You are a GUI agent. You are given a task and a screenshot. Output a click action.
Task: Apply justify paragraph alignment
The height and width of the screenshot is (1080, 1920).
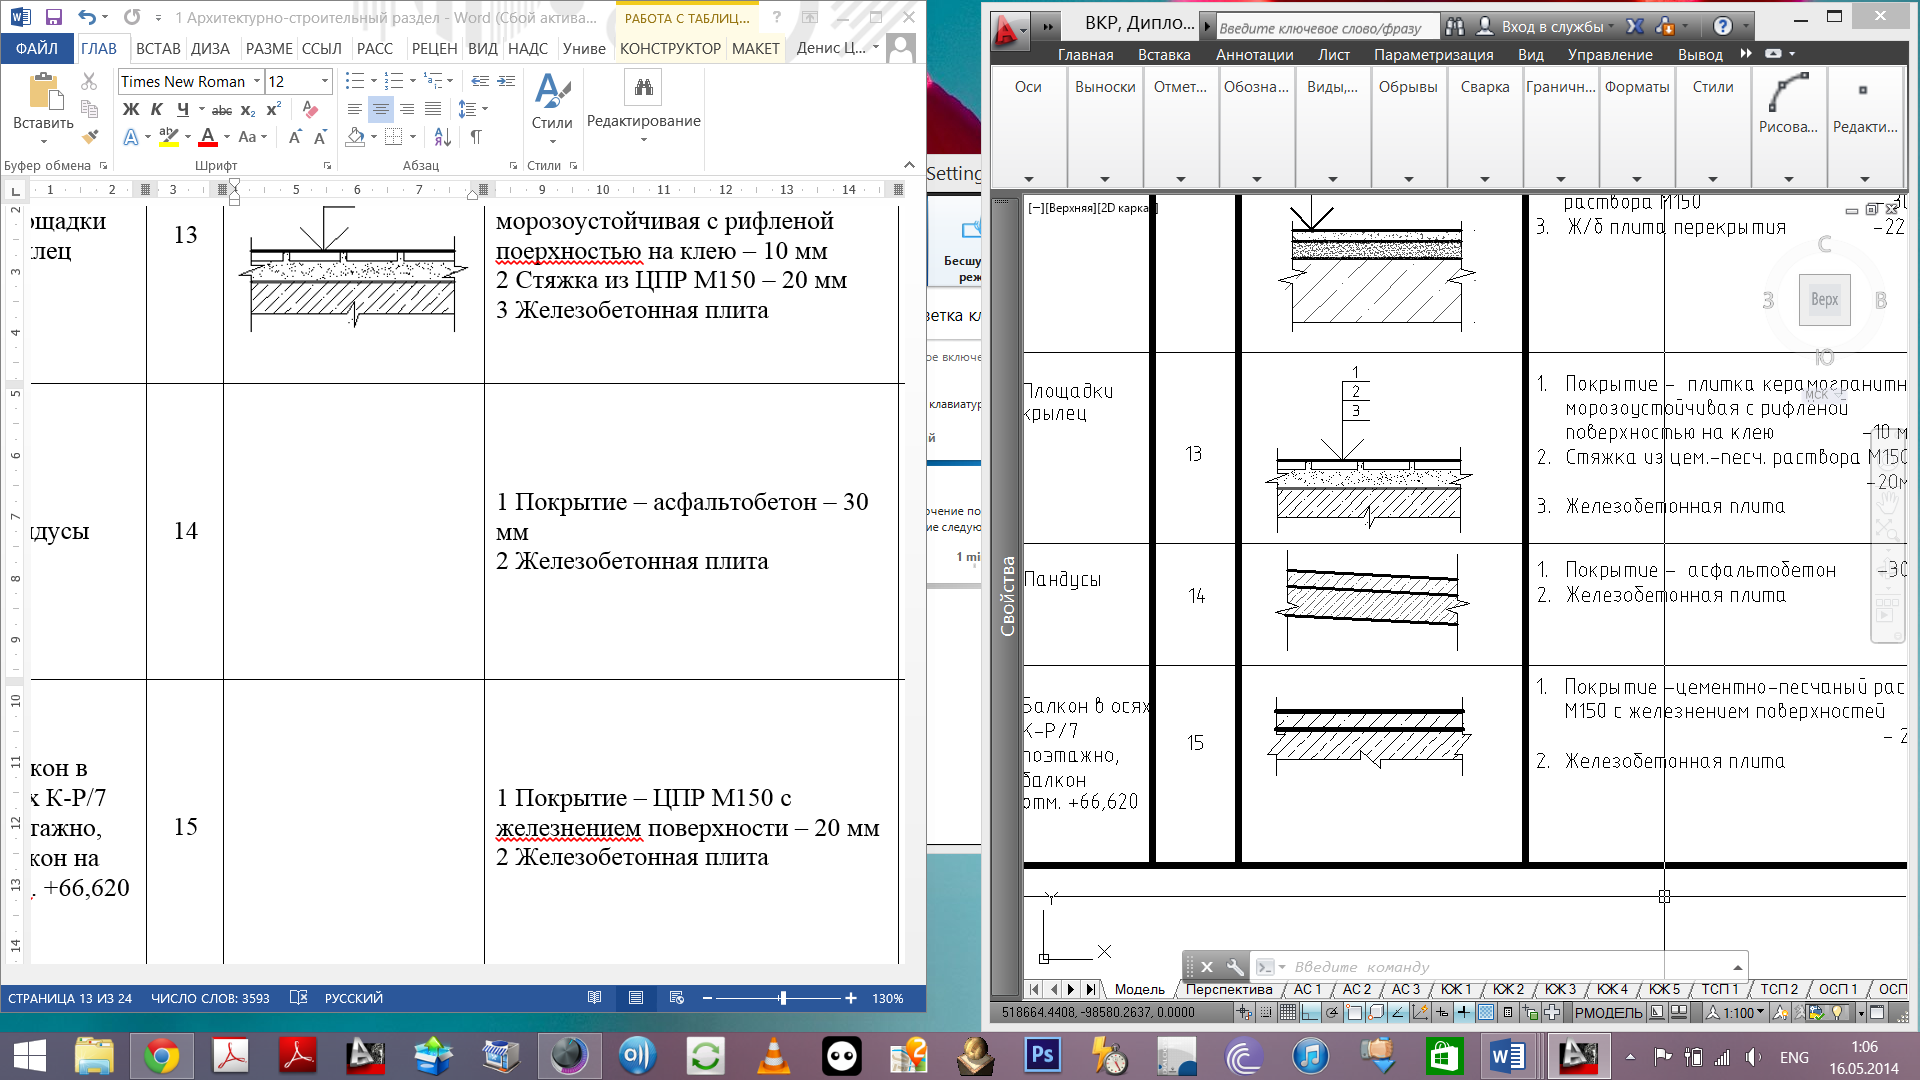433,110
